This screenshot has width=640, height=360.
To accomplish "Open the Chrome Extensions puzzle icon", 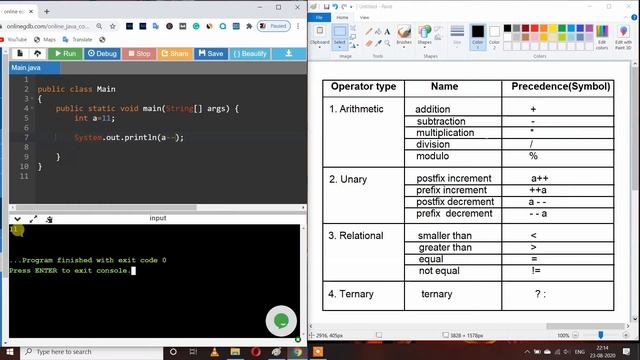I will click(249, 26).
